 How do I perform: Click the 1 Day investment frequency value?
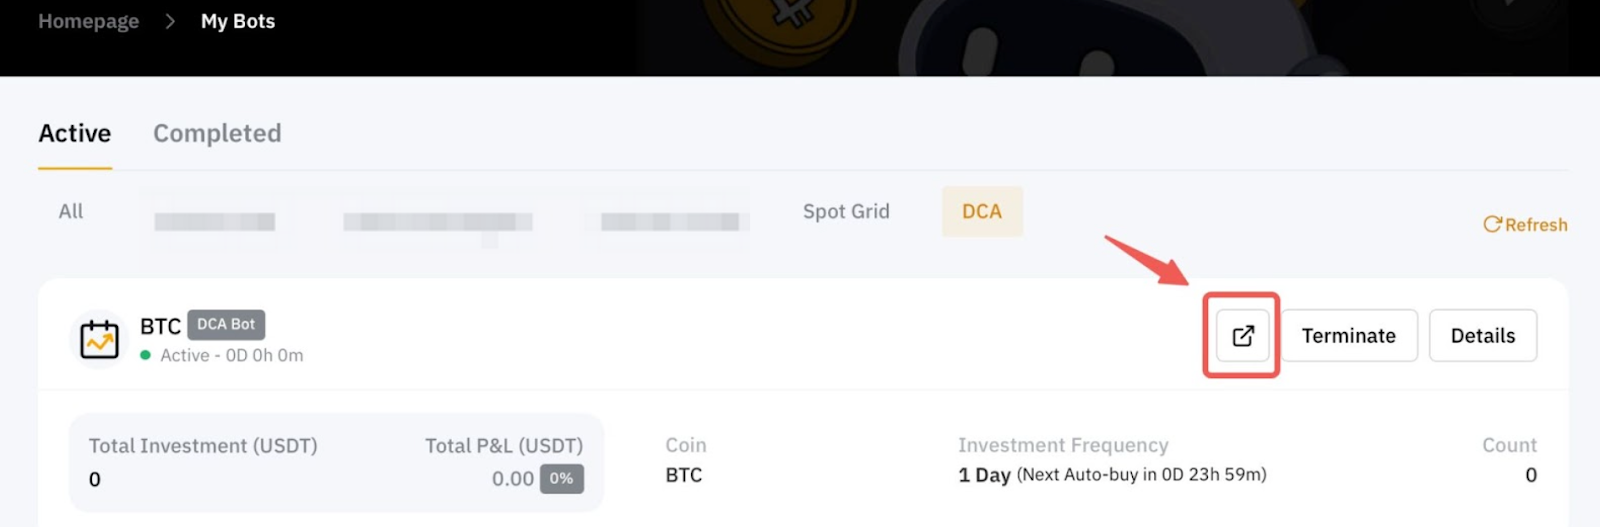pyautogui.click(x=984, y=475)
